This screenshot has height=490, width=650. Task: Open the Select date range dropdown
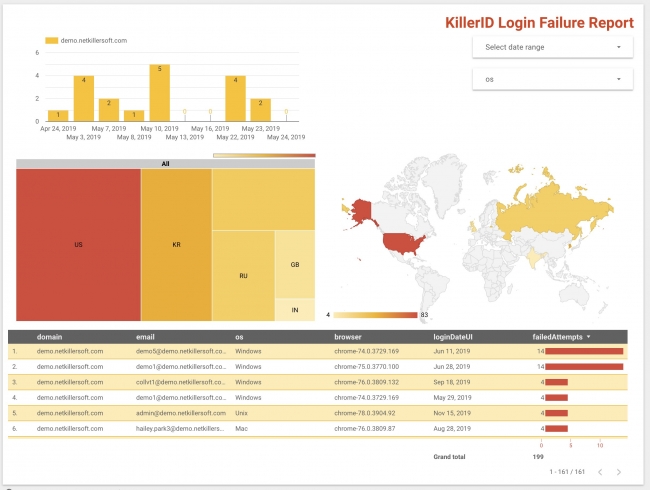click(x=552, y=47)
